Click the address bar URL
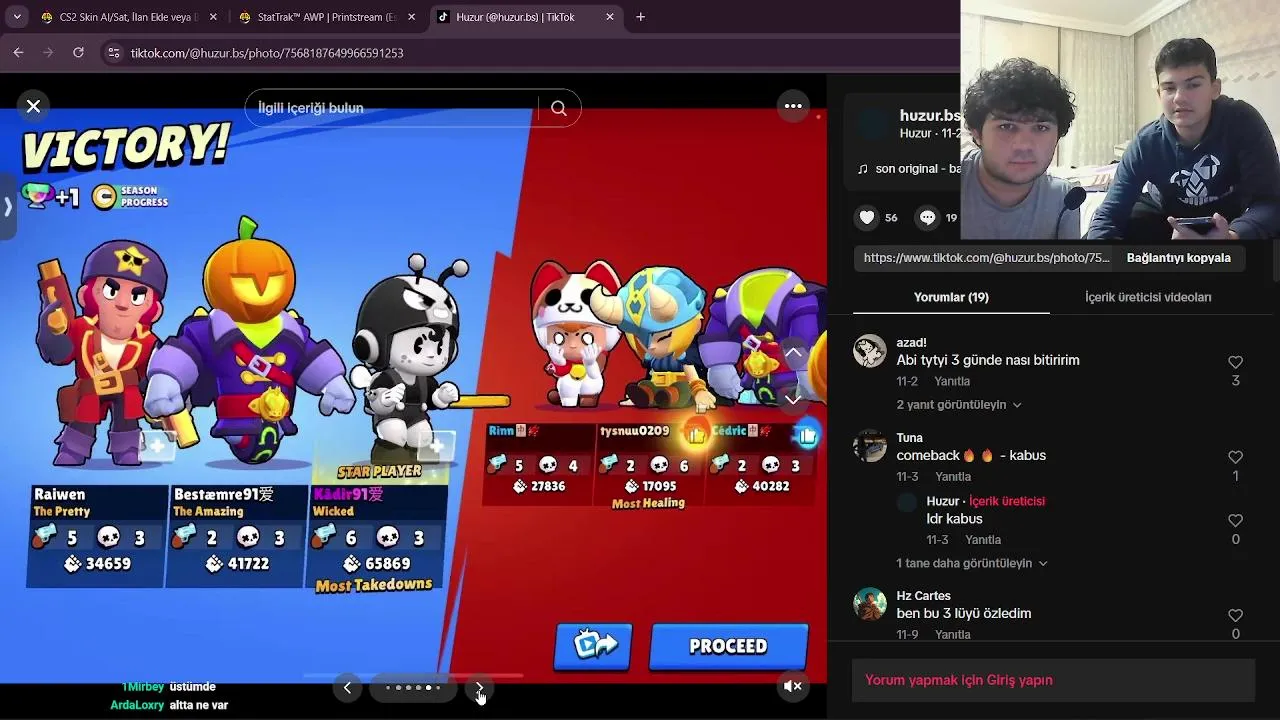The image size is (1280, 720). (x=267, y=53)
